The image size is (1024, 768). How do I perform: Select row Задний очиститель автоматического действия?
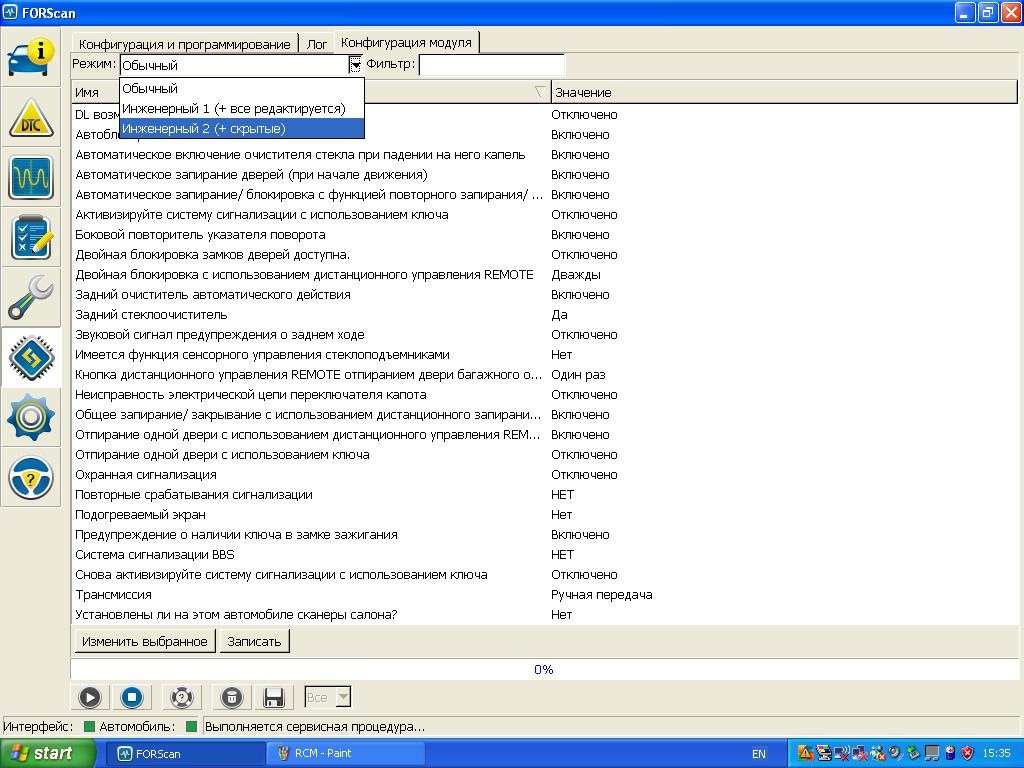(543, 295)
